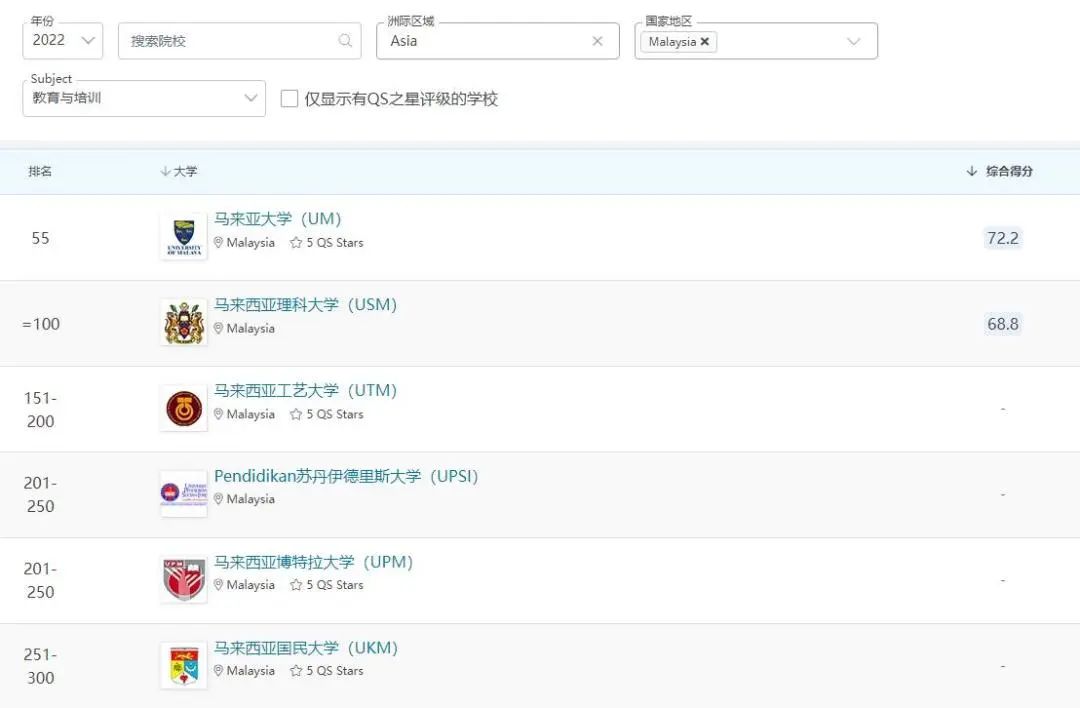Click the UTM university crest logo
The width and height of the screenshot is (1080, 708).
point(182,407)
